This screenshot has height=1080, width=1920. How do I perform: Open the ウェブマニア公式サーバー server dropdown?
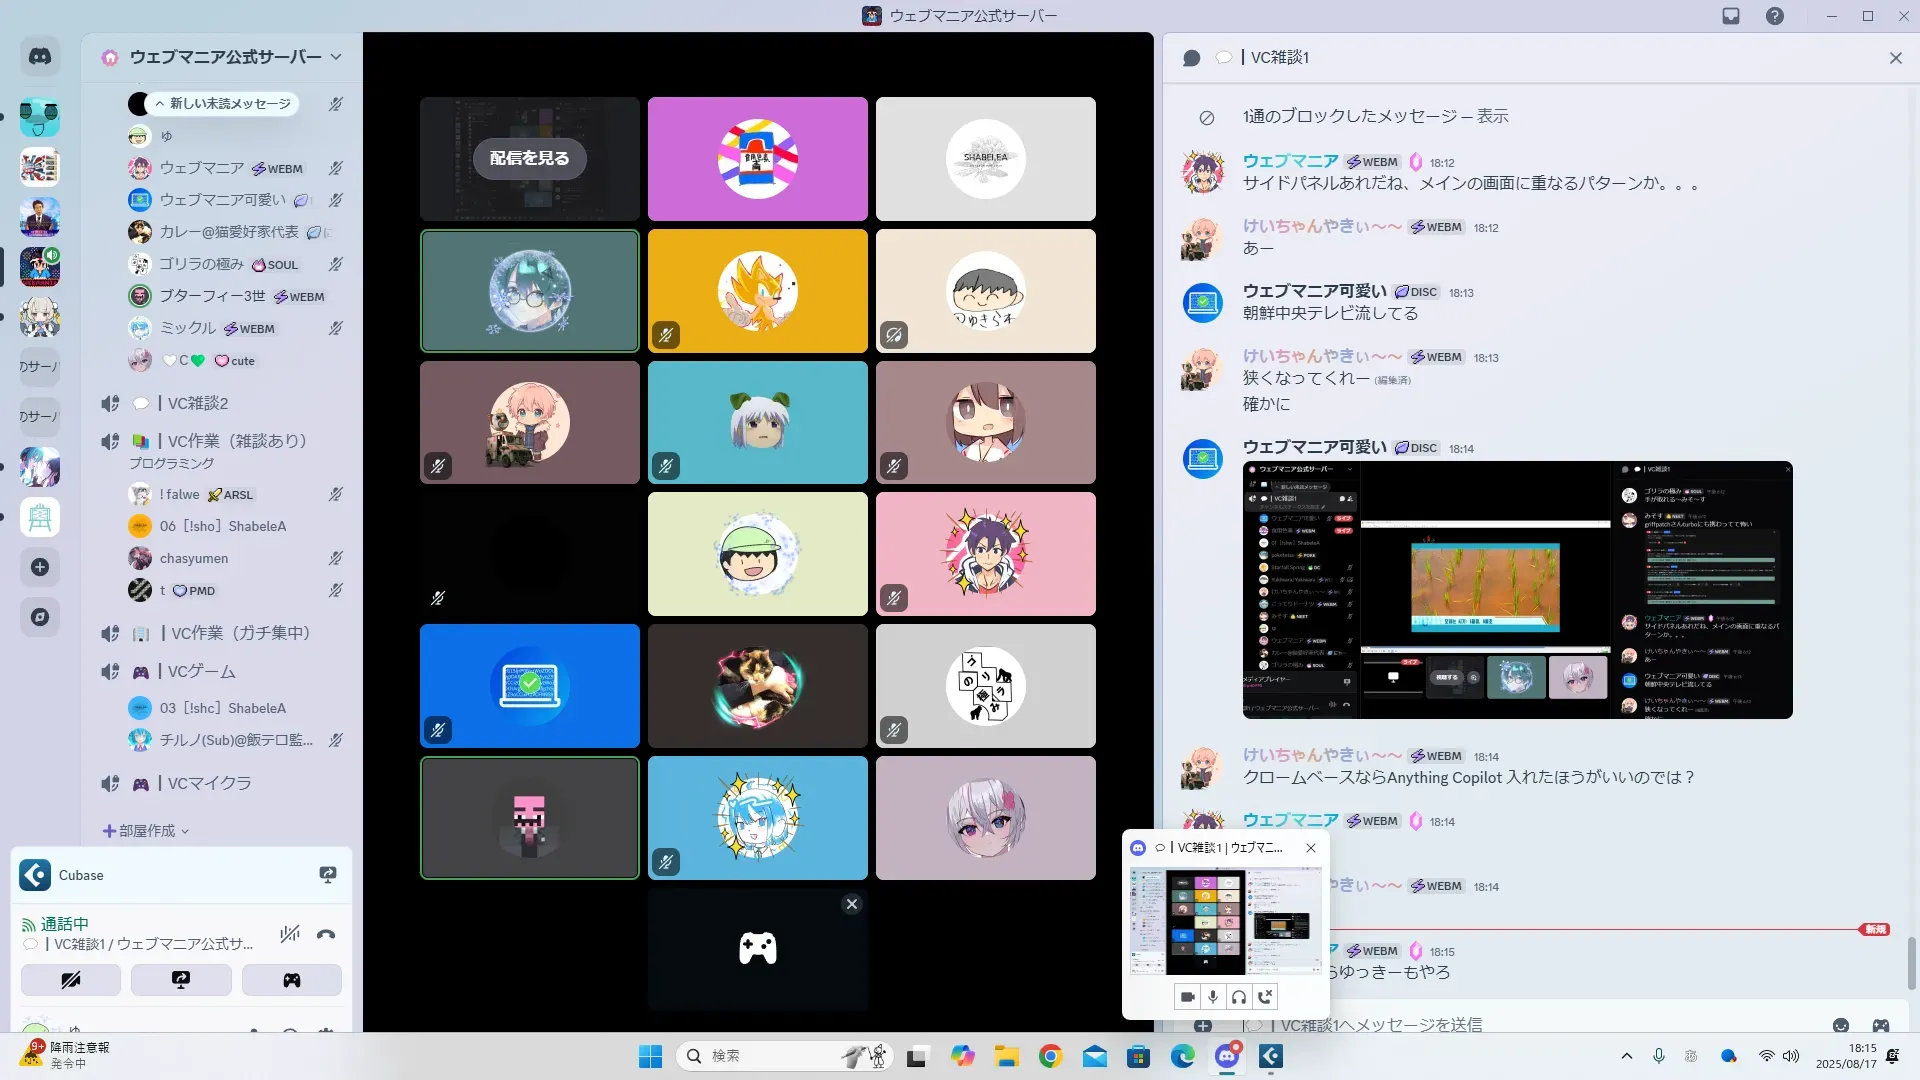336,57
